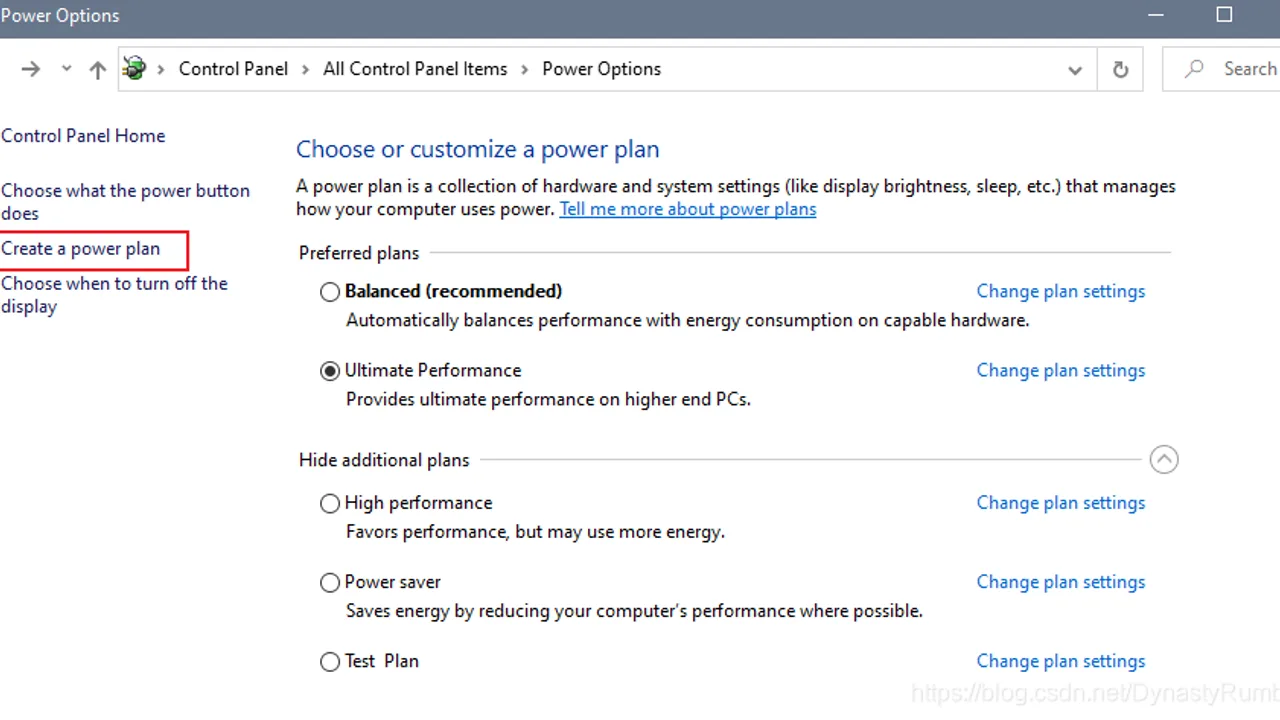Screen dimensions: 1280x720
Task: Click the Hide additional plans label
Action: click(384, 460)
